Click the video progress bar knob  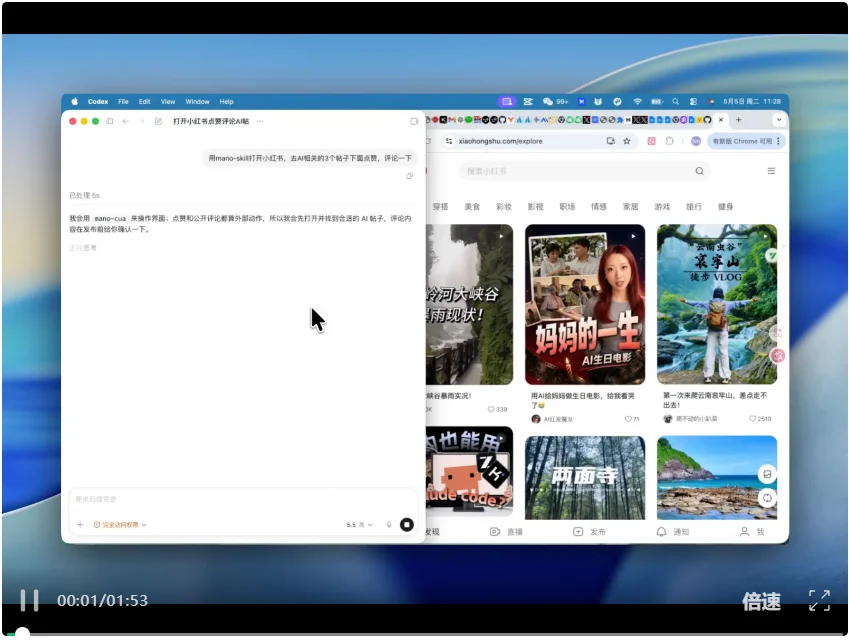click(22, 634)
